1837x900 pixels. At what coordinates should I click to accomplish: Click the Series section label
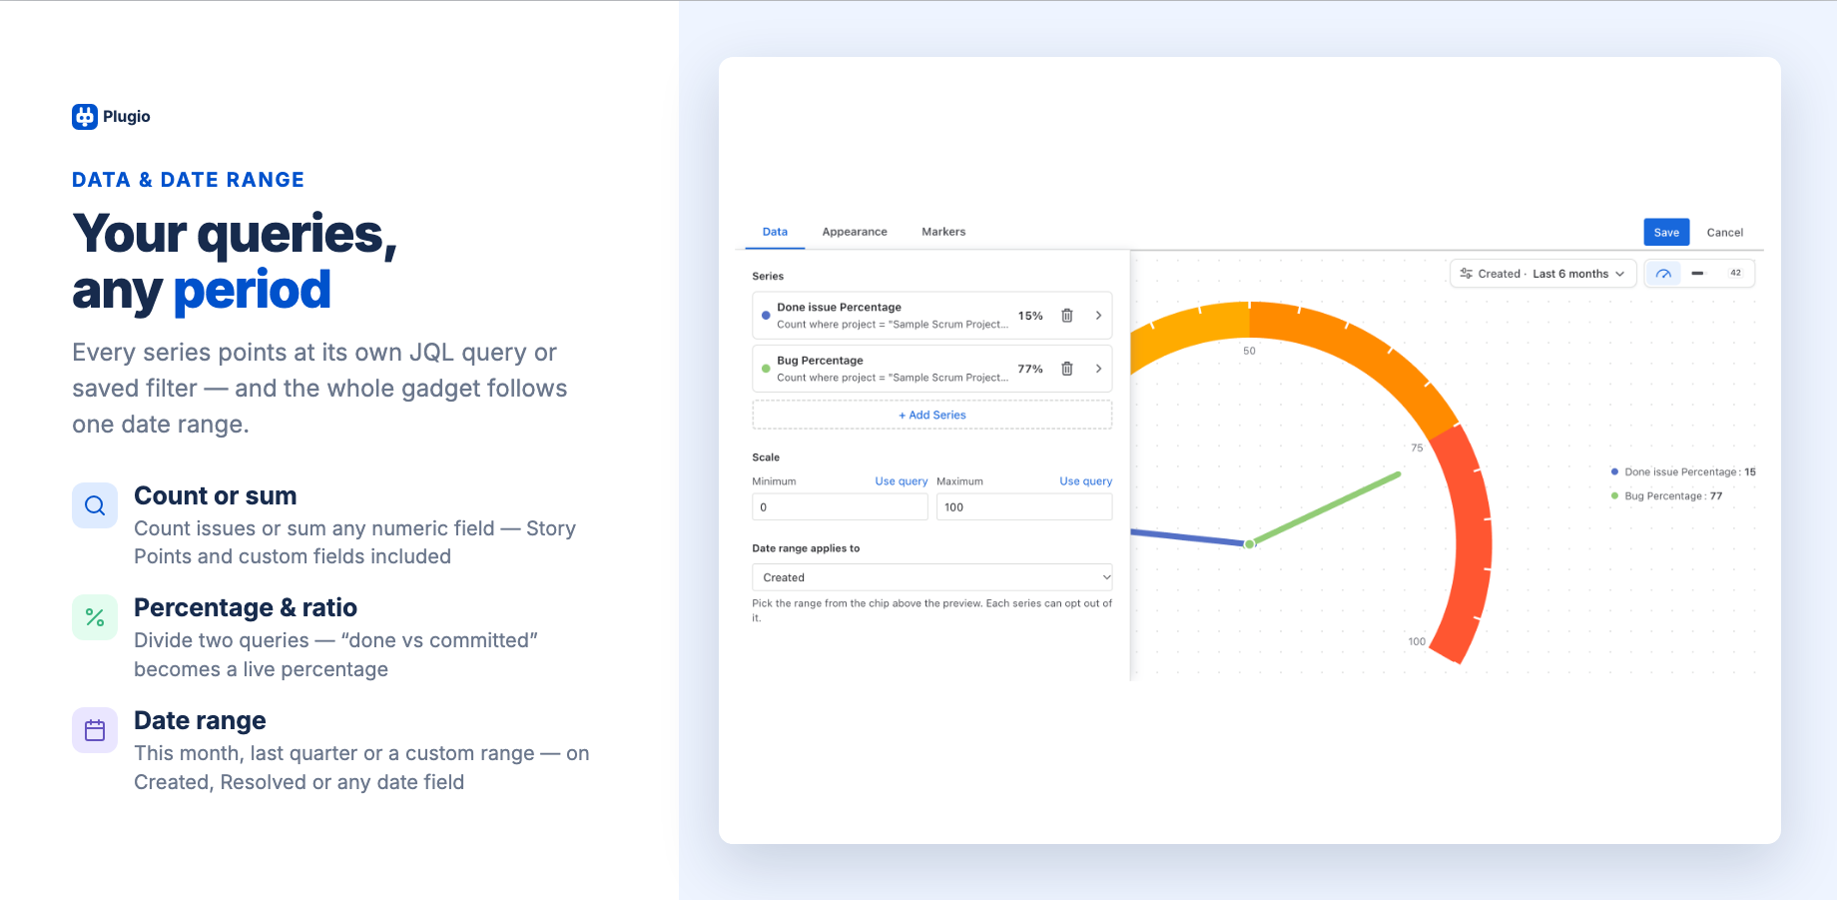(768, 276)
